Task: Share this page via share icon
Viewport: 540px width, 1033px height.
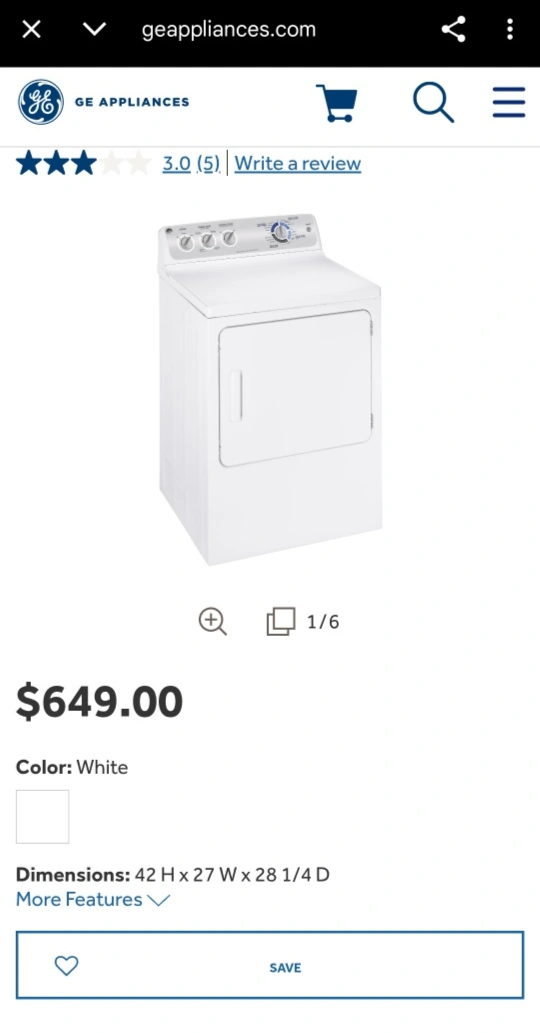Action: pyautogui.click(x=453, y=29)
